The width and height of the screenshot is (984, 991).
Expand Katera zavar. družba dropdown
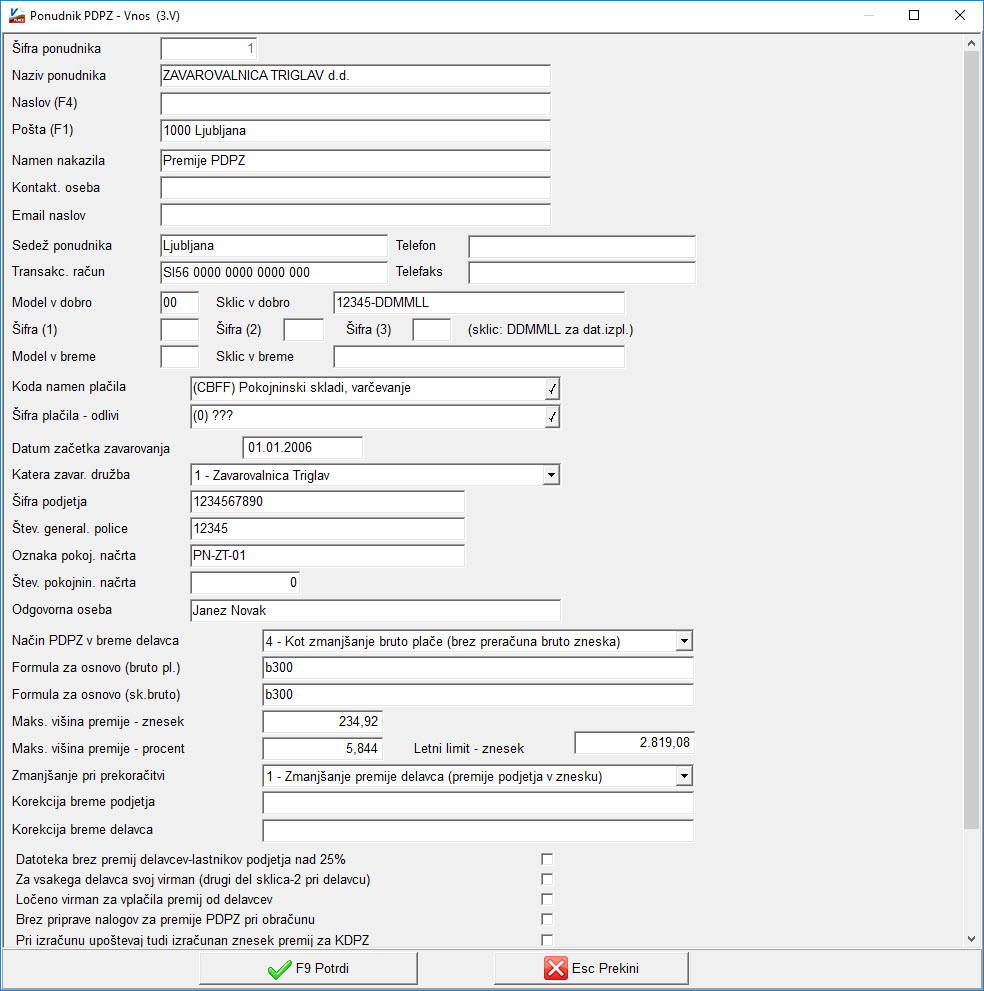[551, 475]
